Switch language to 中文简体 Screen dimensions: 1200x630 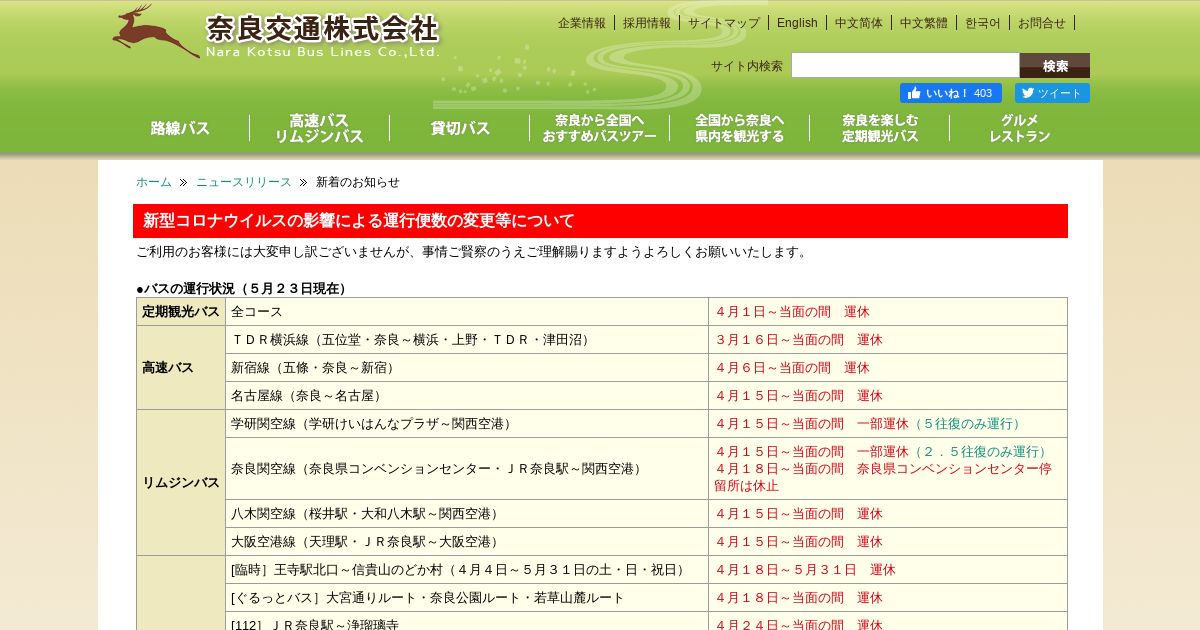click(x=859, y=23)
